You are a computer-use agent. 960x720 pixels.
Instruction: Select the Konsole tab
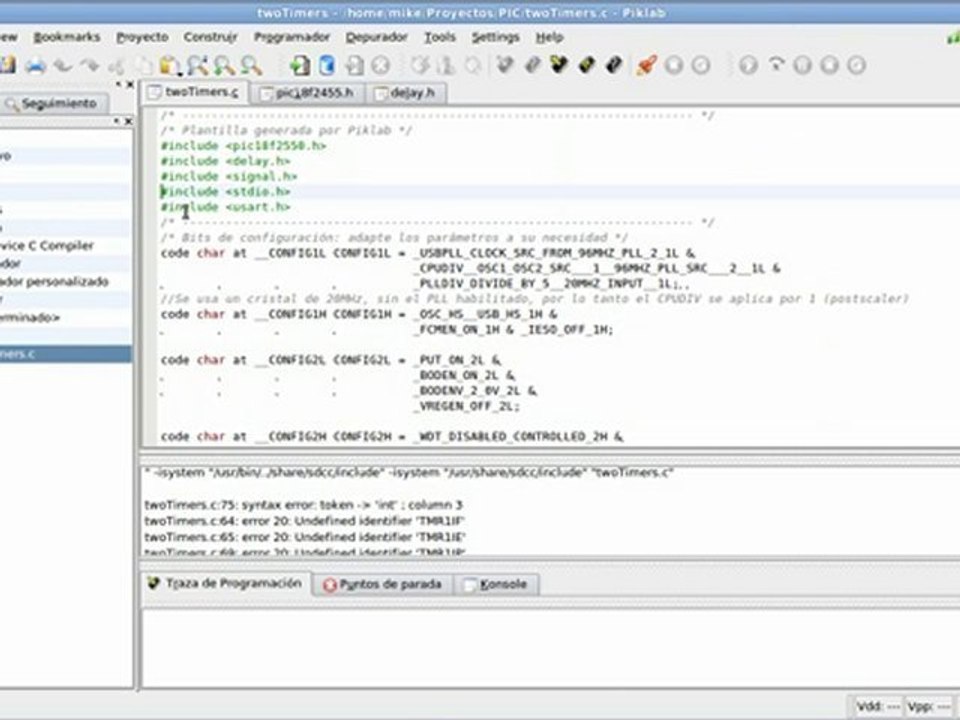click(496, 585)
